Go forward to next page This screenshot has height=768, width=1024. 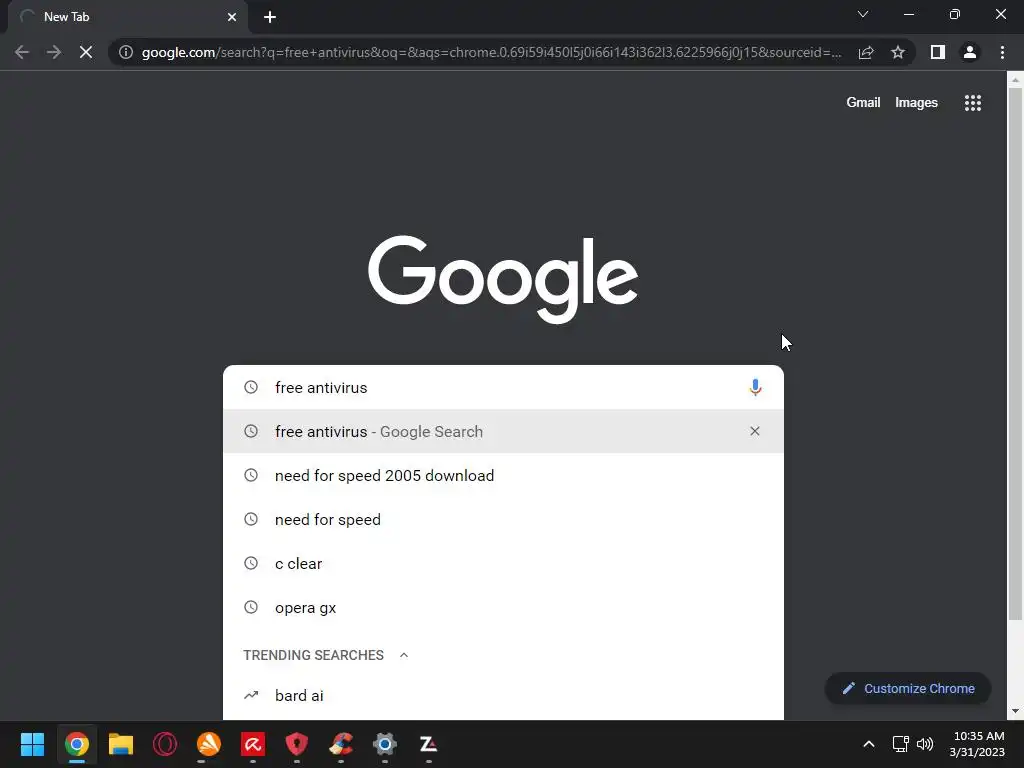pyautogui.click(x=54, y=52)
